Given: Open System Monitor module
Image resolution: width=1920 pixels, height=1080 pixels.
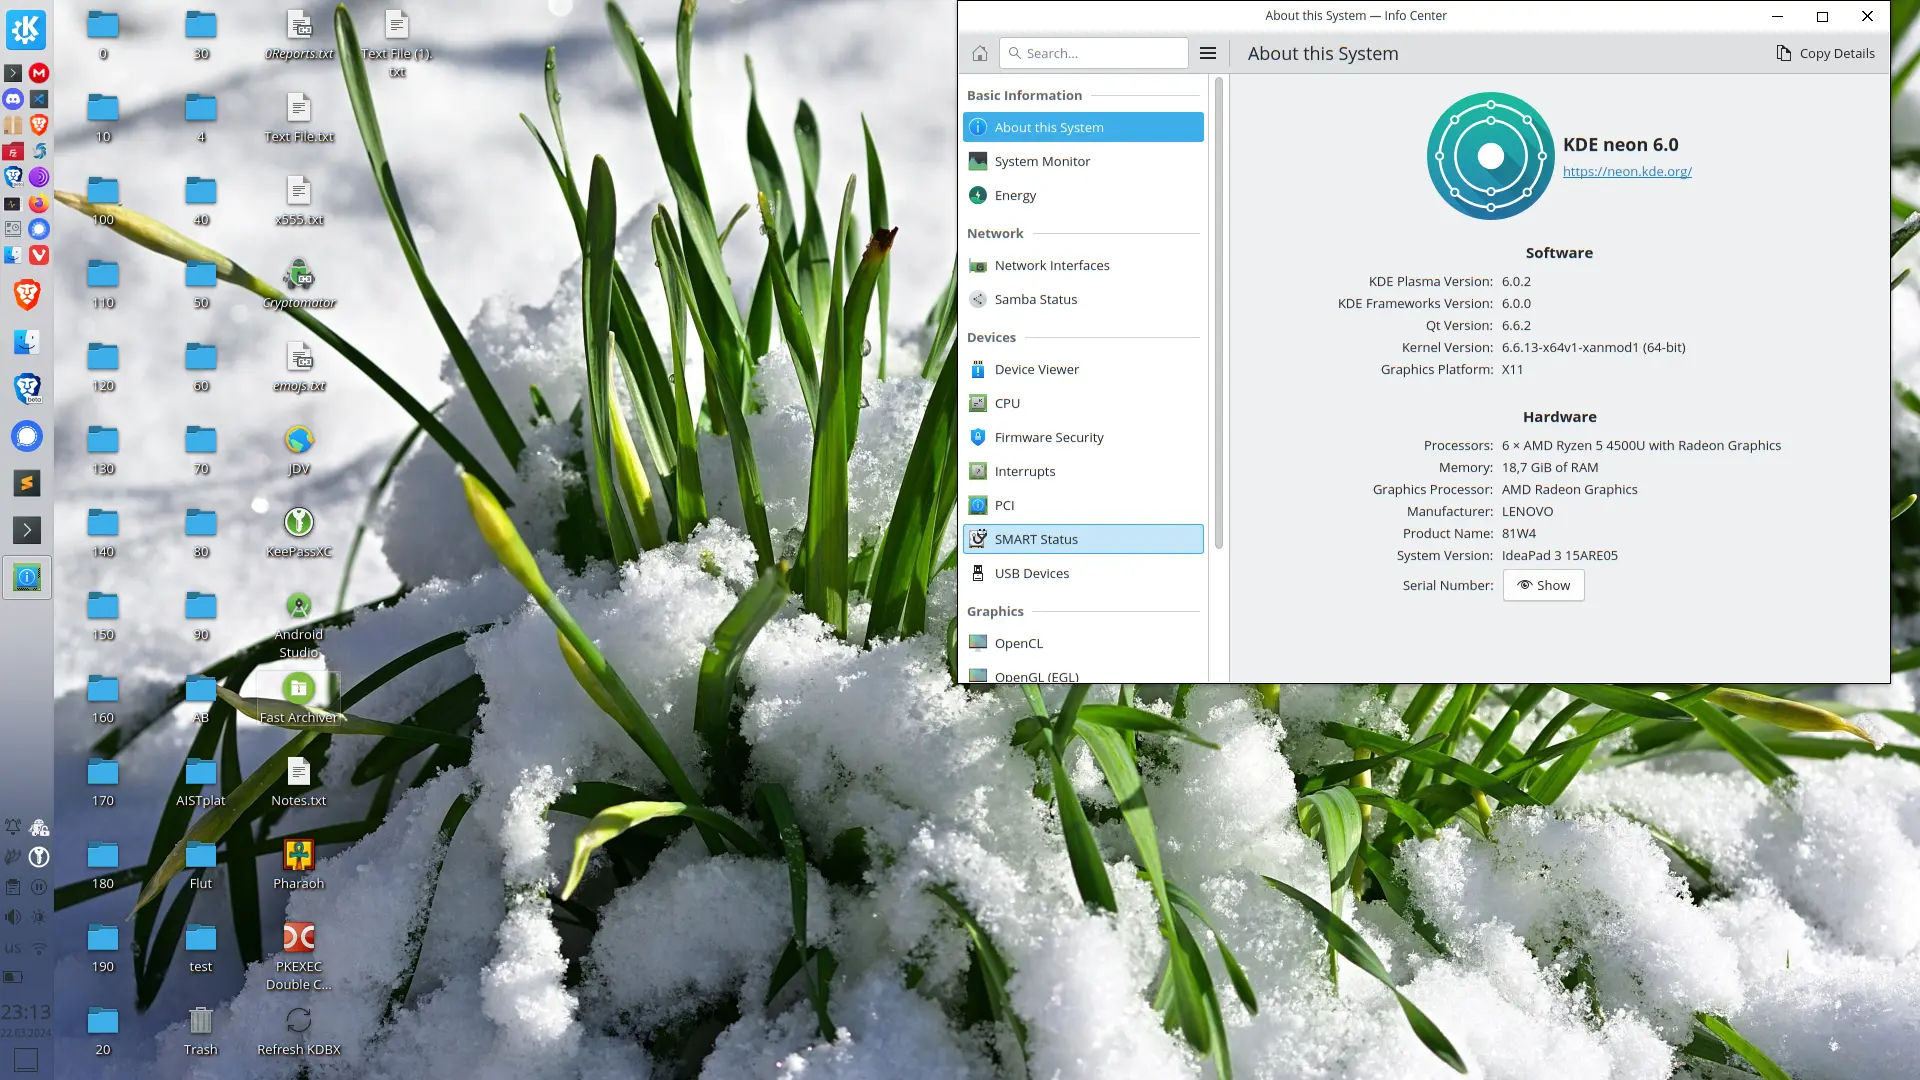Looking at the screenshot, I should (x=1083, y=161).
